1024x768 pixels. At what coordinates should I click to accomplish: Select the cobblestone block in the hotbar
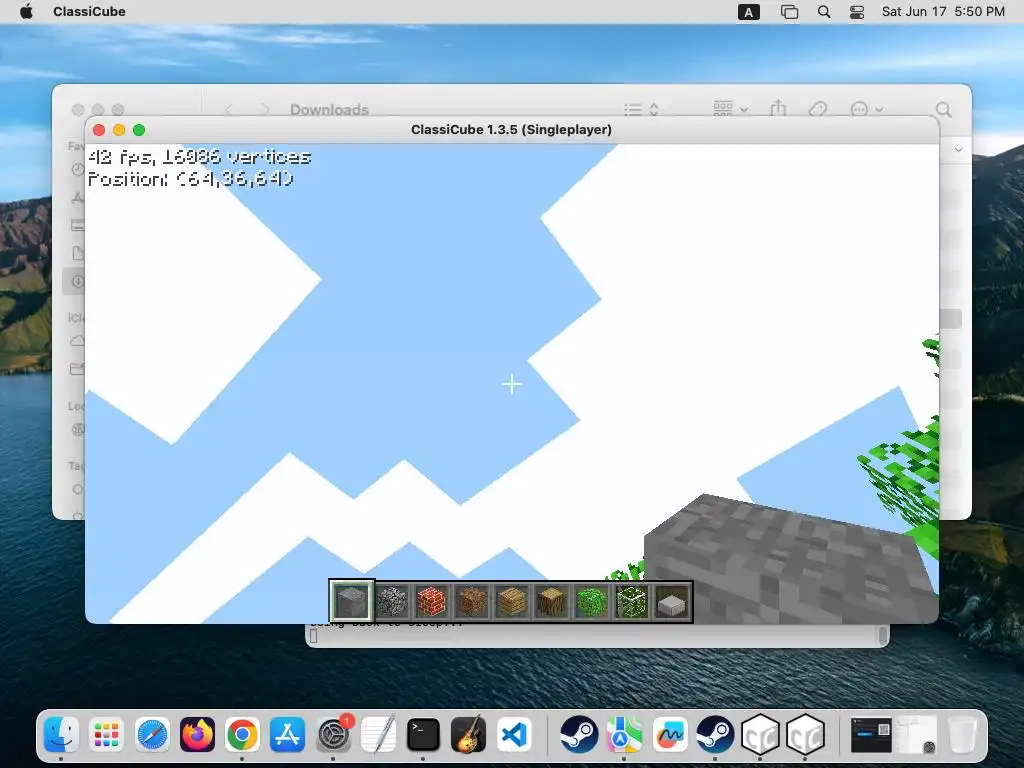click(391, 601)
